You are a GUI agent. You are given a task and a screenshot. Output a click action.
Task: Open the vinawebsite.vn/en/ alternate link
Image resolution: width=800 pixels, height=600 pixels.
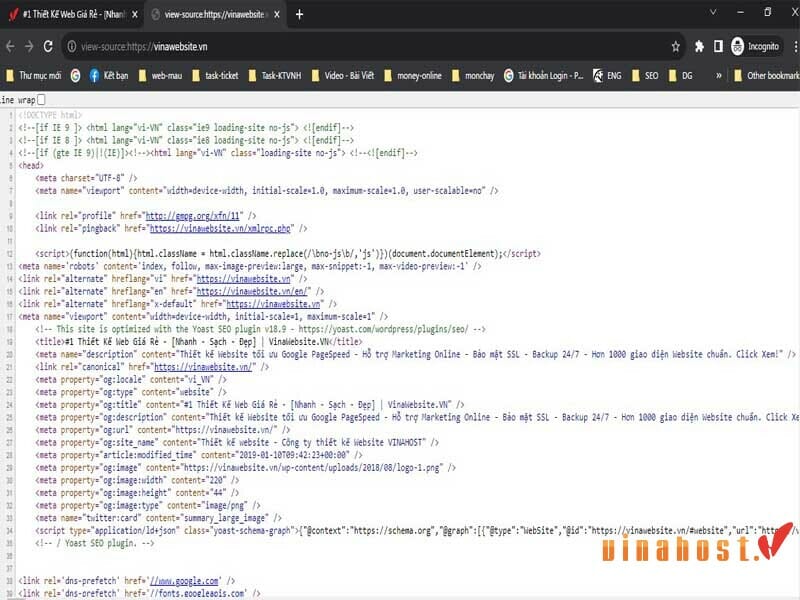pyautogui.click(x=252, y=291)
